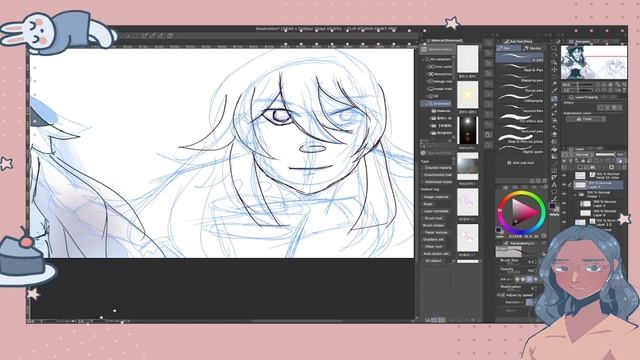Select the Fill bucket tool

(x=554, y=149)
